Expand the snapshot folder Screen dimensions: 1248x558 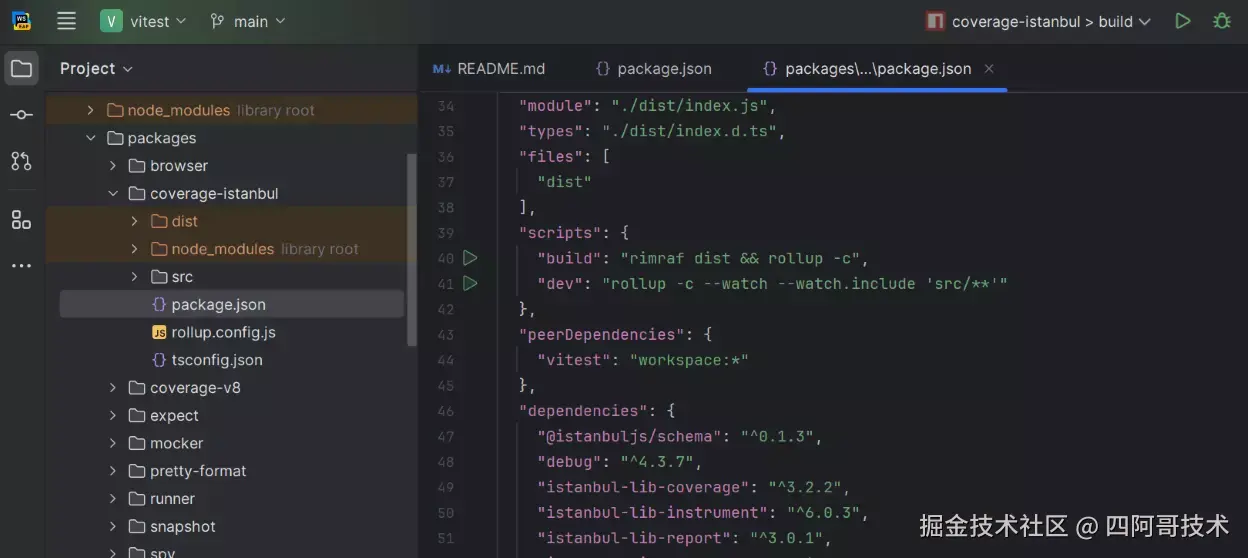113,527
